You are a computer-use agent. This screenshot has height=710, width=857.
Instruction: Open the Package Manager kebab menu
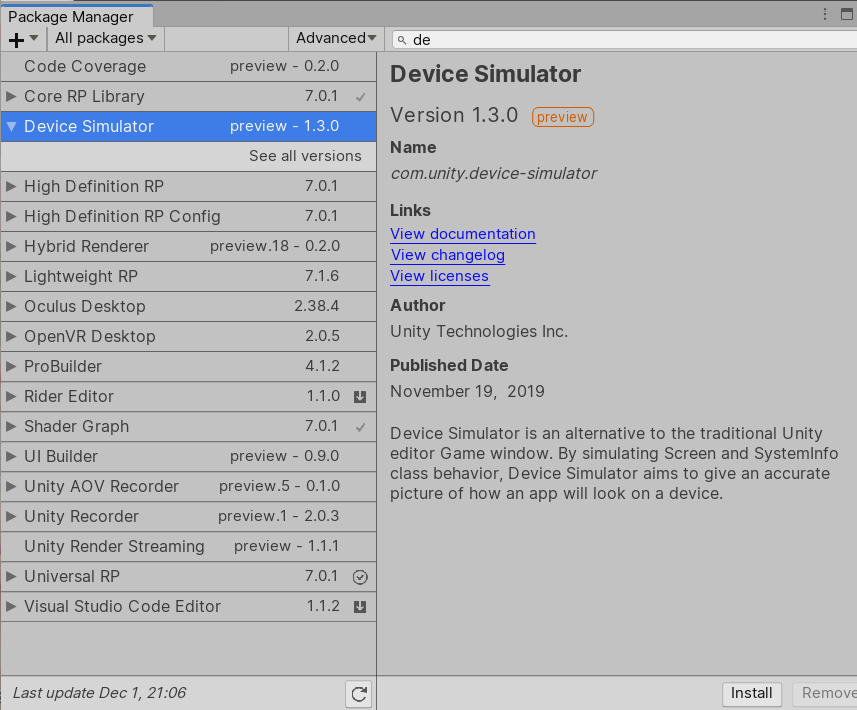[825, 14]
